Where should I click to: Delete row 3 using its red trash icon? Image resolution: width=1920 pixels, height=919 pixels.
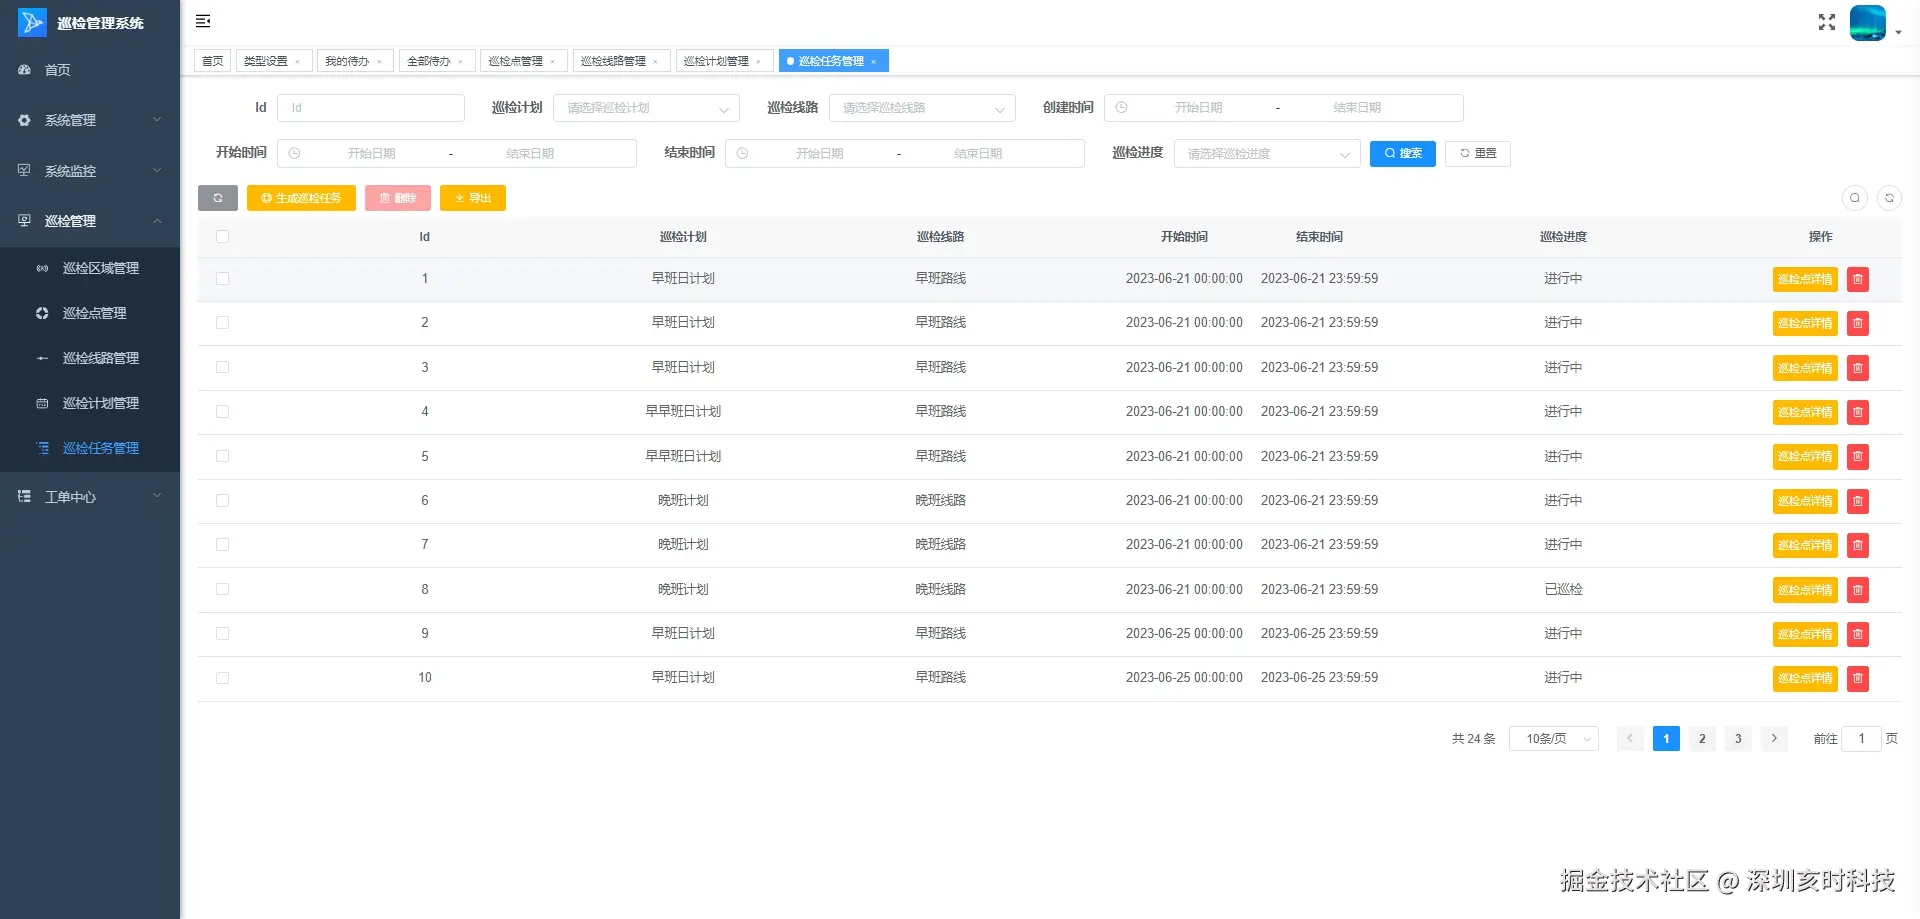(1858, 368)
